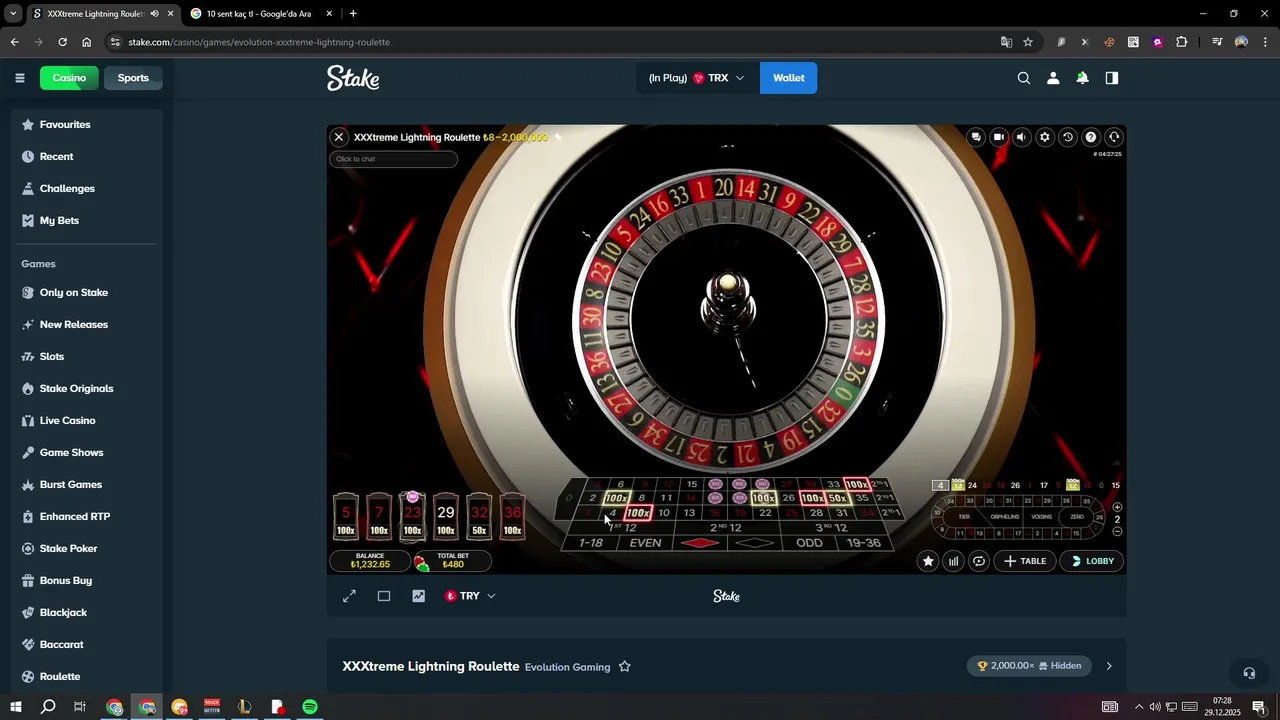Screen dimensions: 1280x720
Task: Open game history clock icon
Action: (x=1068, y=137)
